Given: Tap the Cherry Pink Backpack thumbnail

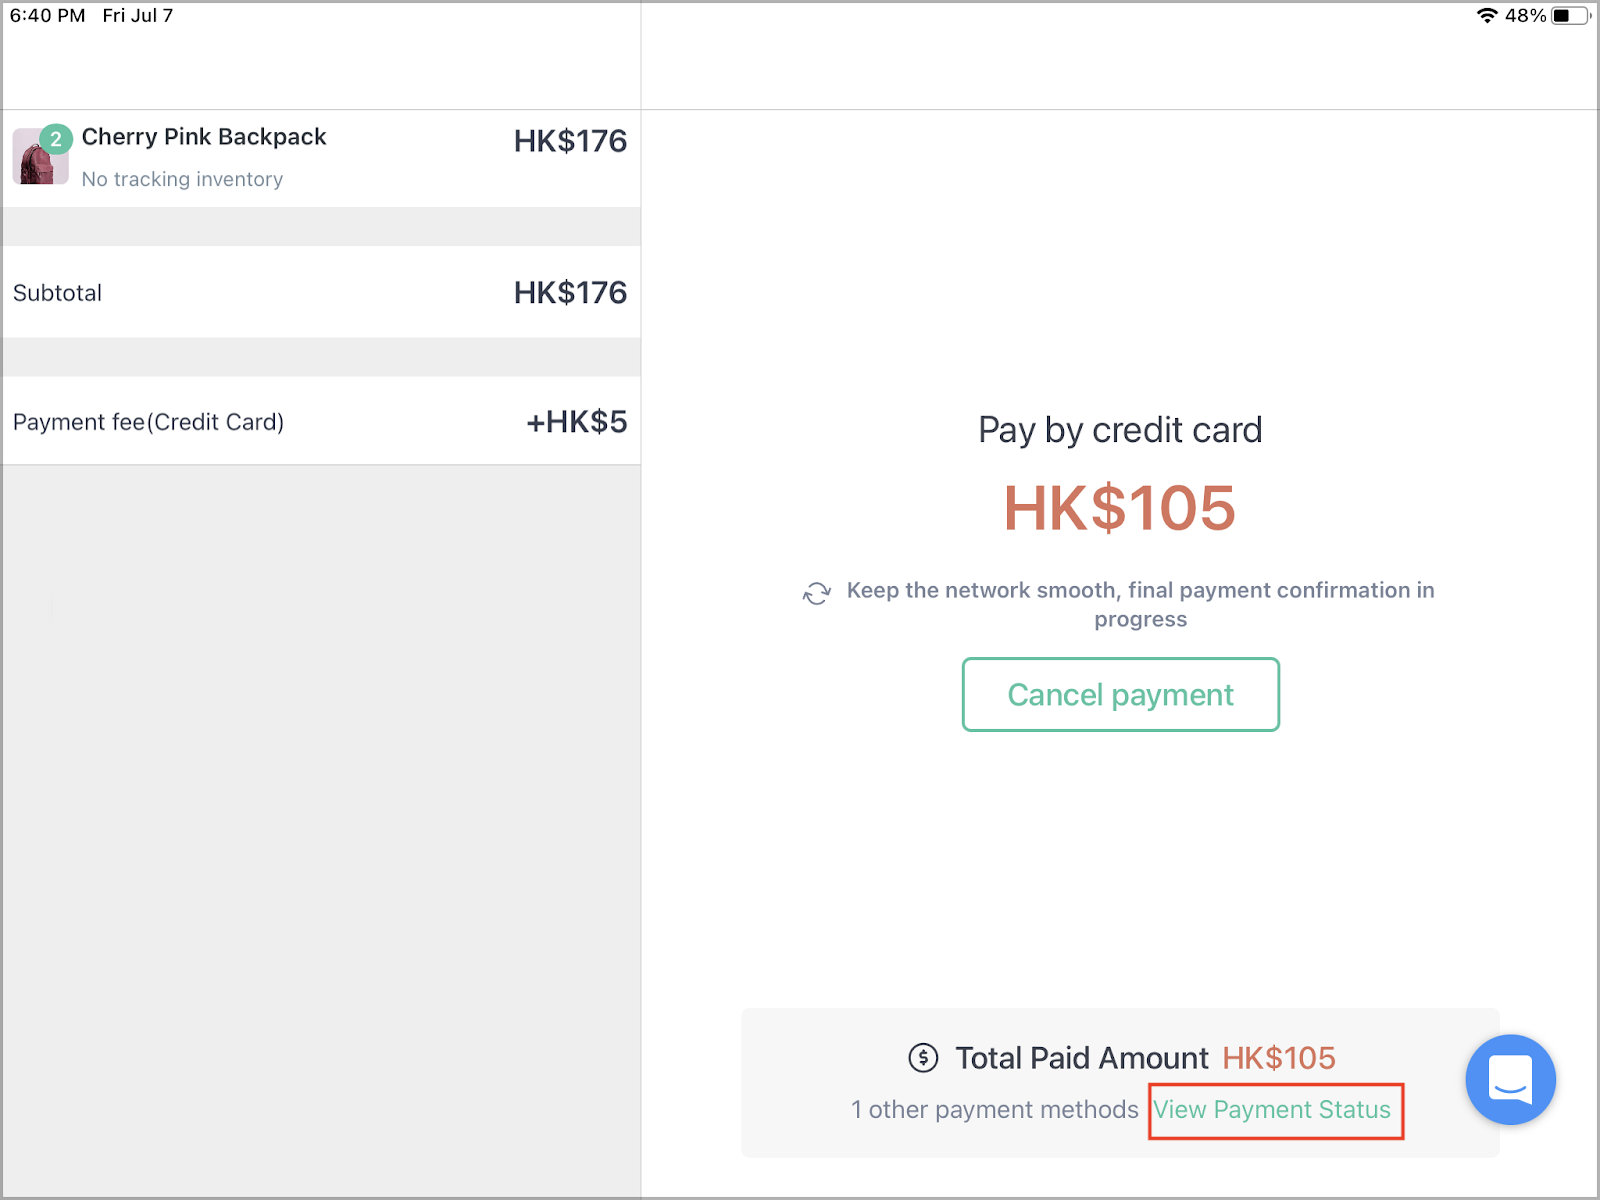Looking at the screenshot, I should coord(40,157).
